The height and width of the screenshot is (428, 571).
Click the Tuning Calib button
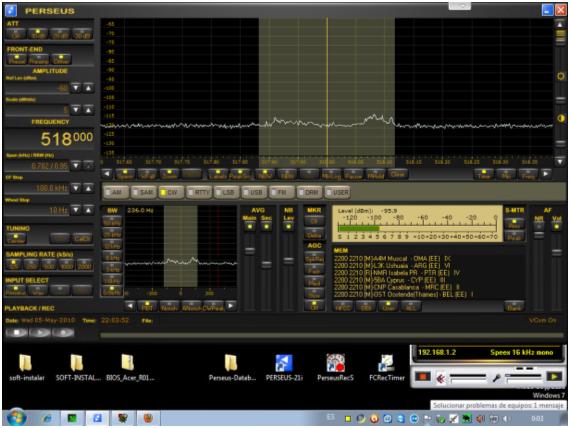click(x=82, y=238)
